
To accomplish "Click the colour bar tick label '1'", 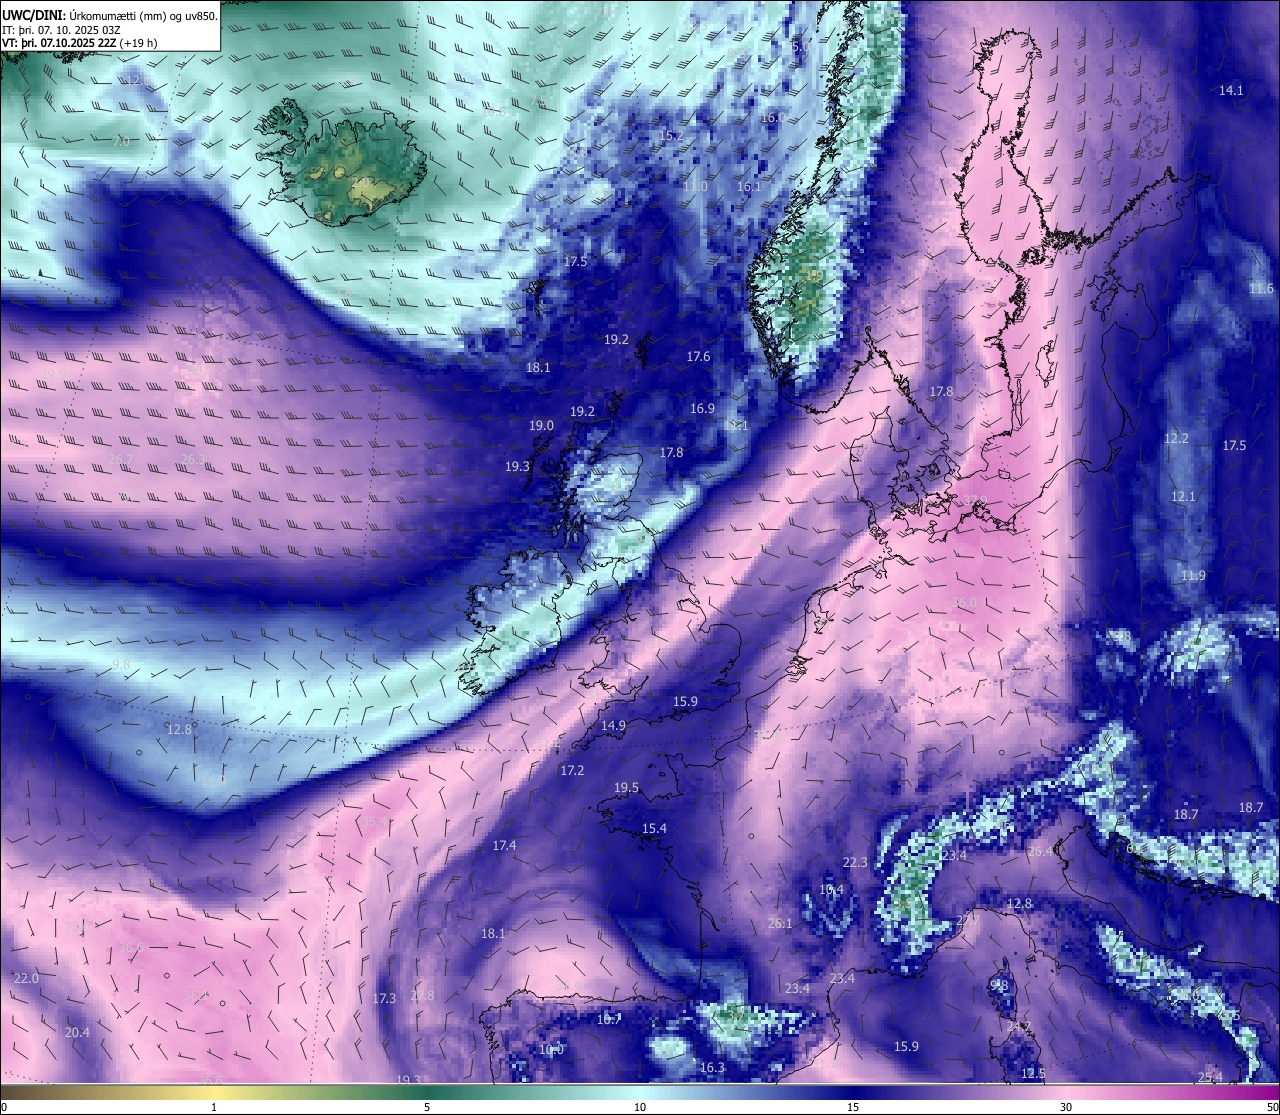I will coord(214,1107).
